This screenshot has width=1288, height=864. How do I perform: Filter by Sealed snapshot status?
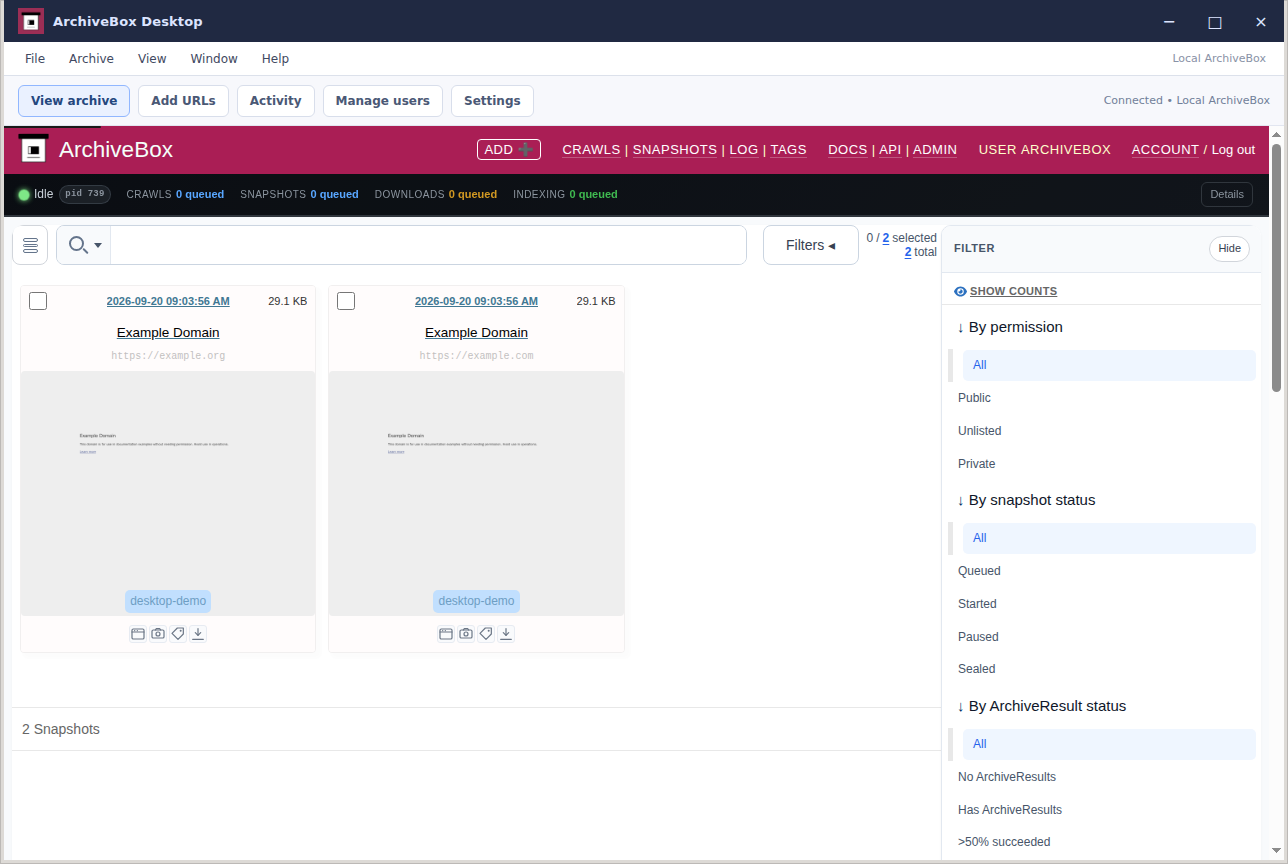(977, 669)
